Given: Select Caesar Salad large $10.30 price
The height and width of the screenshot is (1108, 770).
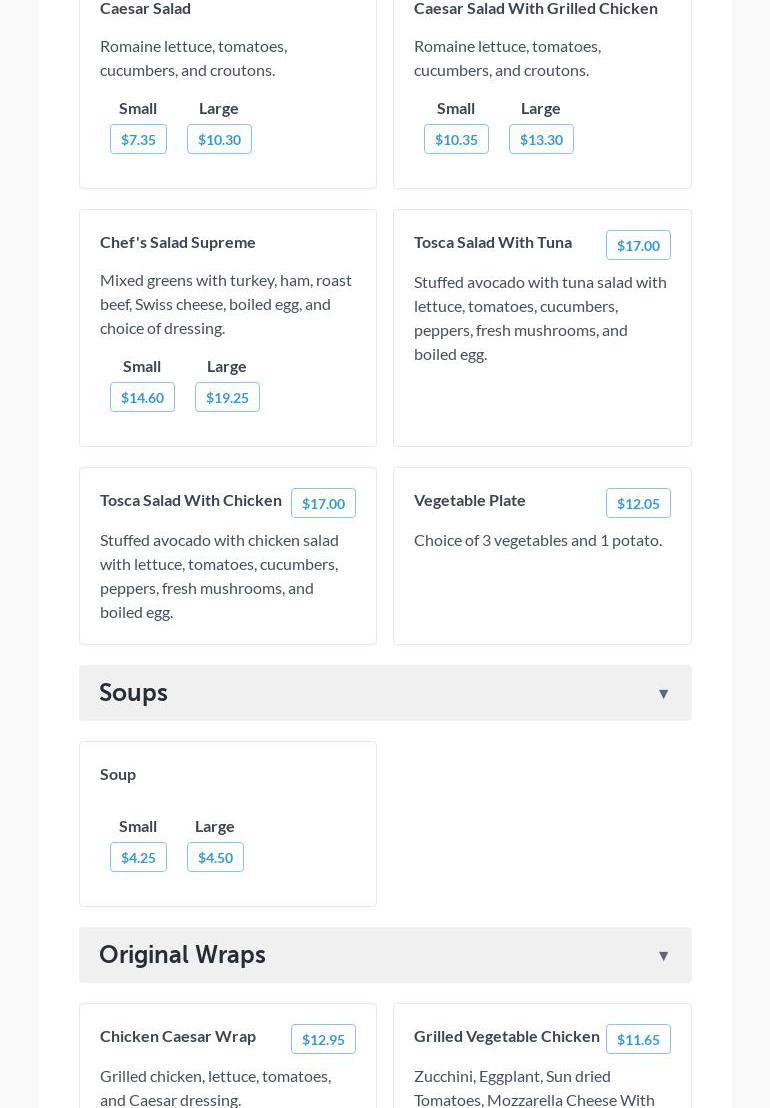Looking at the screenshot, I should (x=219, y=139).
